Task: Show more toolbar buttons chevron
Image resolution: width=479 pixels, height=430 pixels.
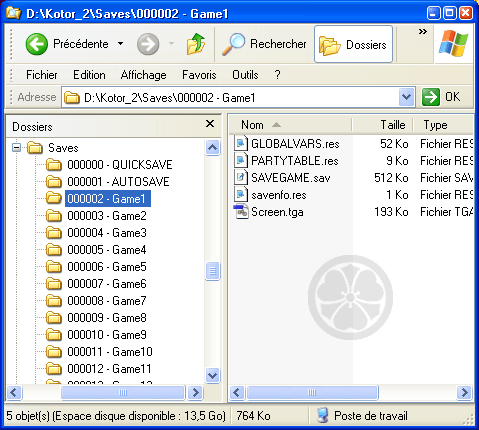Action: click(423, 32)
